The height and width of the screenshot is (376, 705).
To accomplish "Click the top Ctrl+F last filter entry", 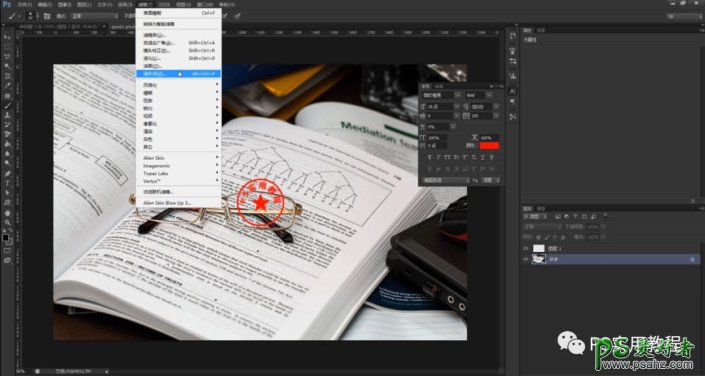I will click(x=179, y=13).
